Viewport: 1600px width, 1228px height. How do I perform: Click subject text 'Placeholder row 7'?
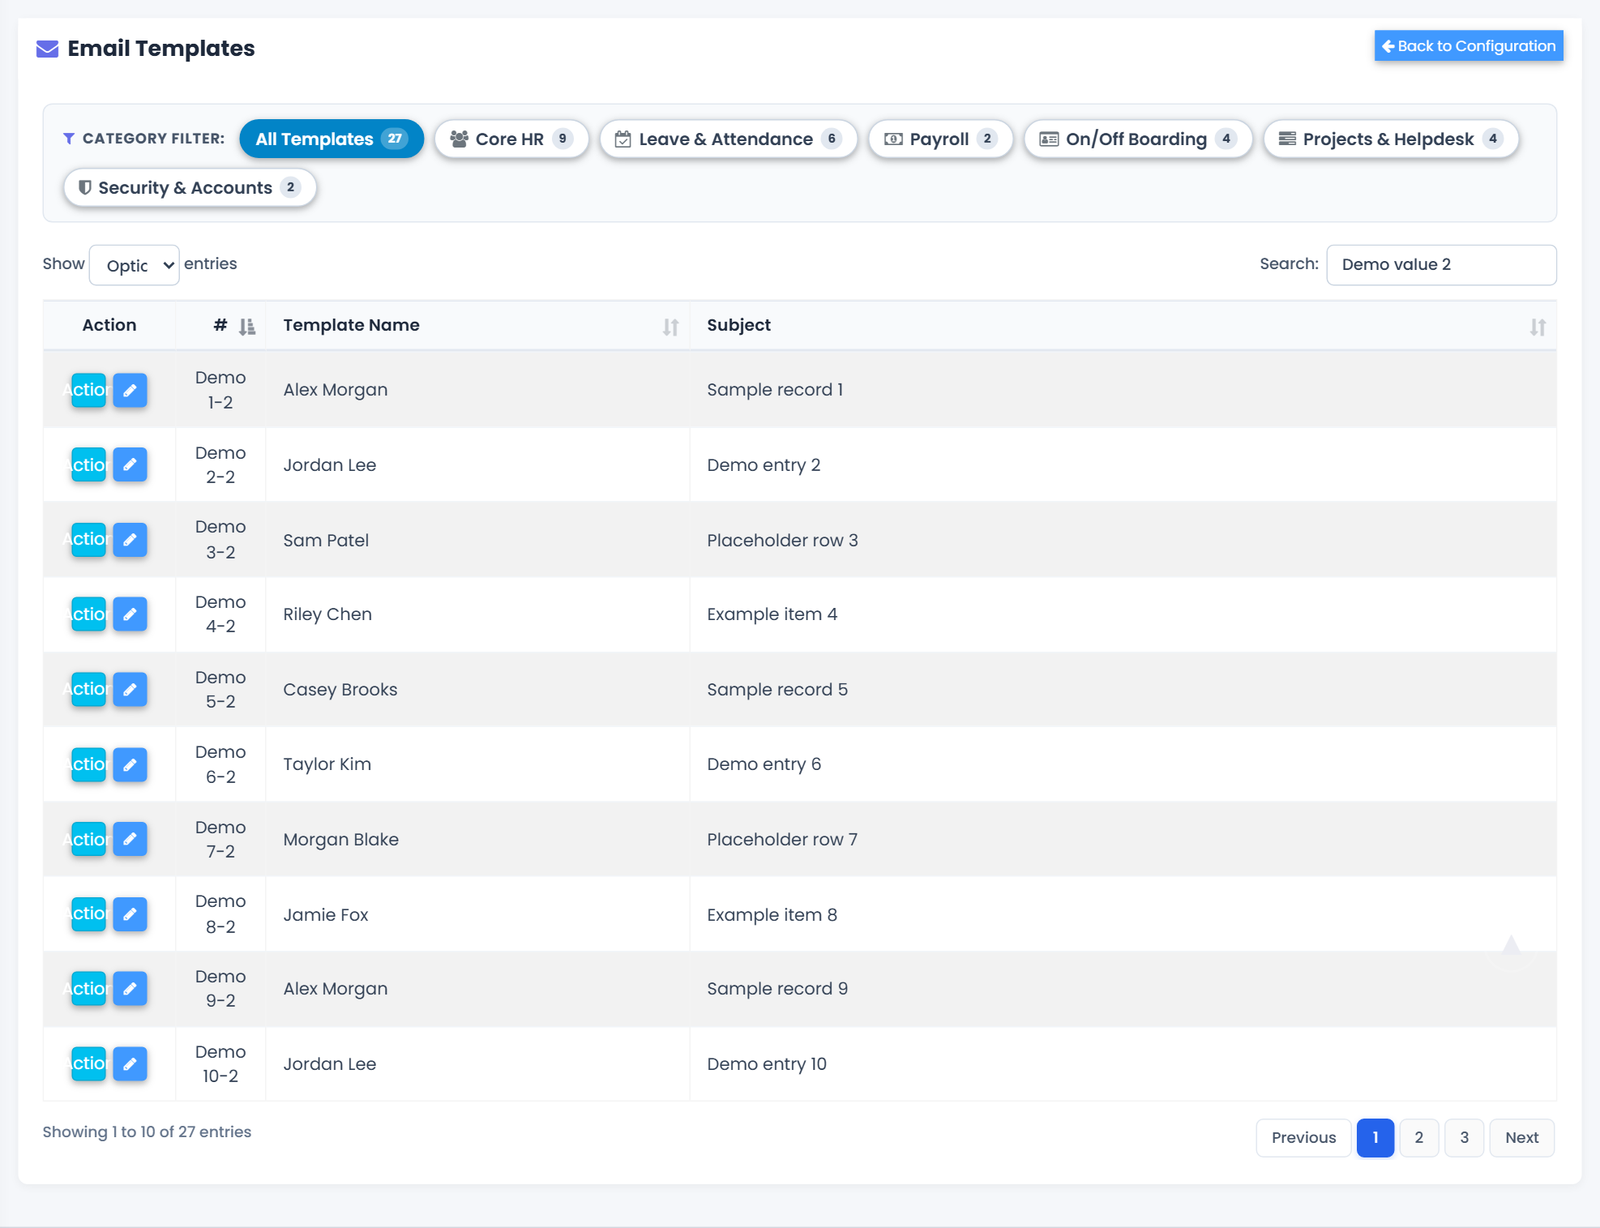click(782, 840)
